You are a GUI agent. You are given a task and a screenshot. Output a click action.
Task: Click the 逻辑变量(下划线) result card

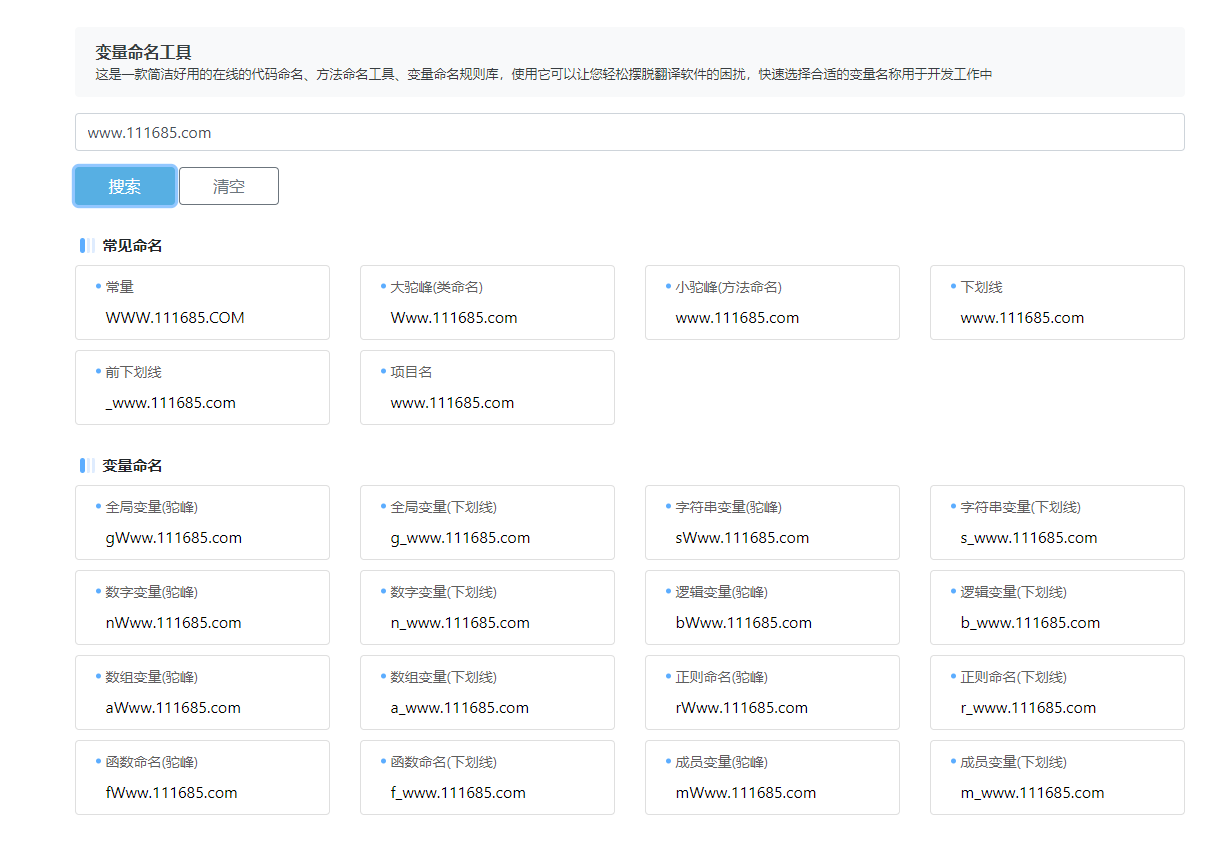tap(1057, 607)
